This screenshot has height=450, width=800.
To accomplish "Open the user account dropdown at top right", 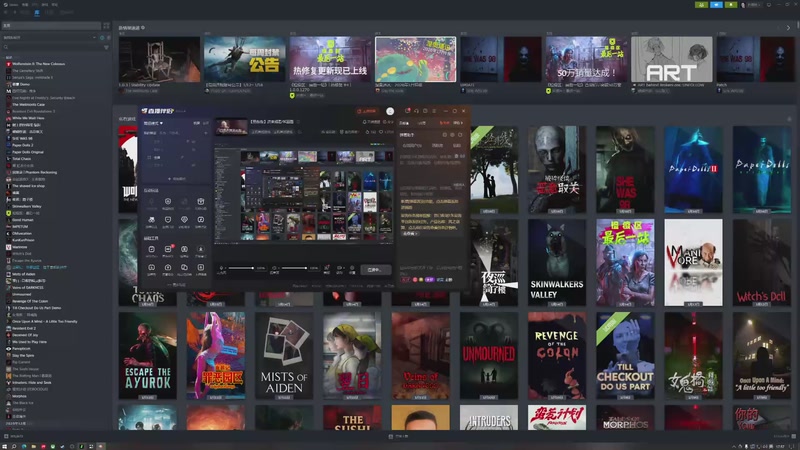I will pos(752,5).
